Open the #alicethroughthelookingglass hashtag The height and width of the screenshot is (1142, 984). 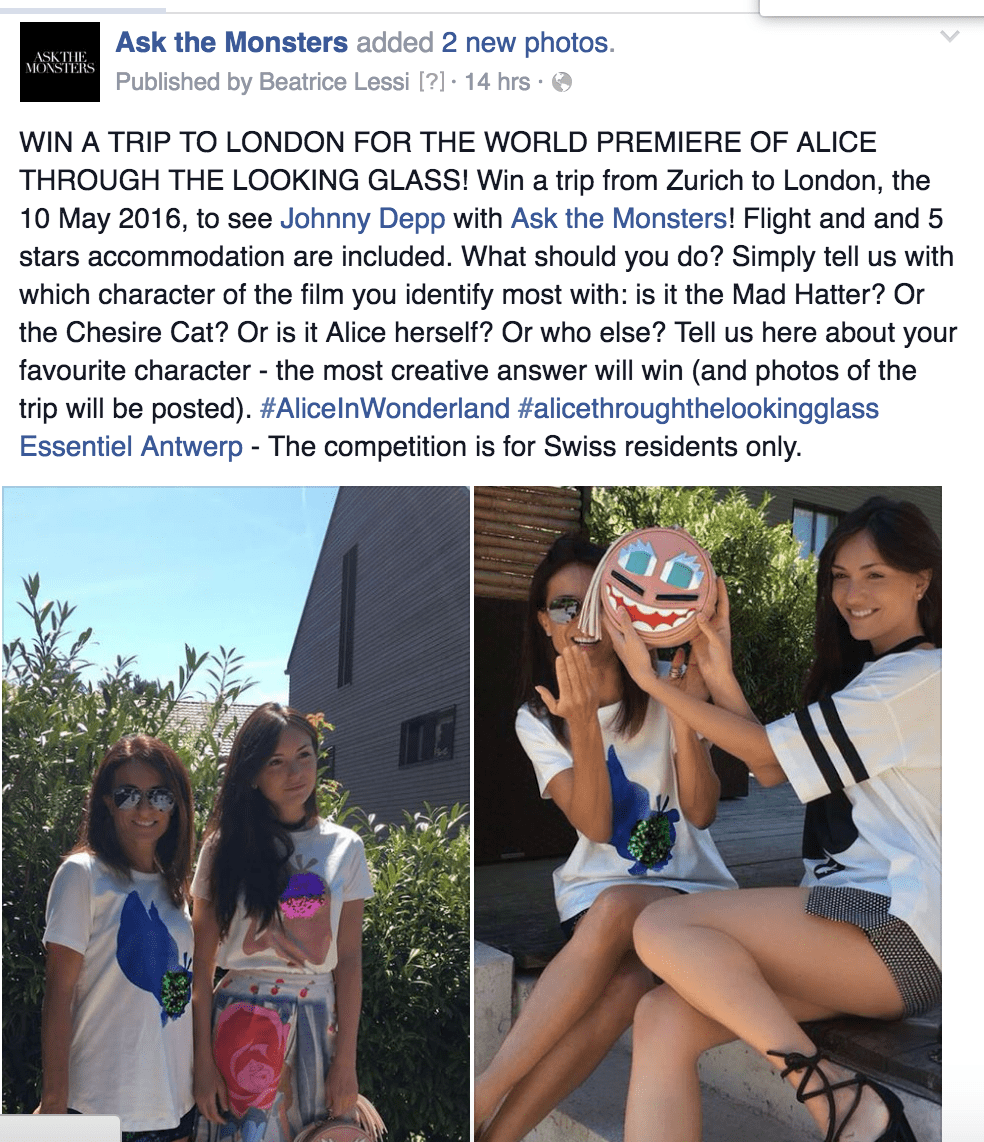698,408
